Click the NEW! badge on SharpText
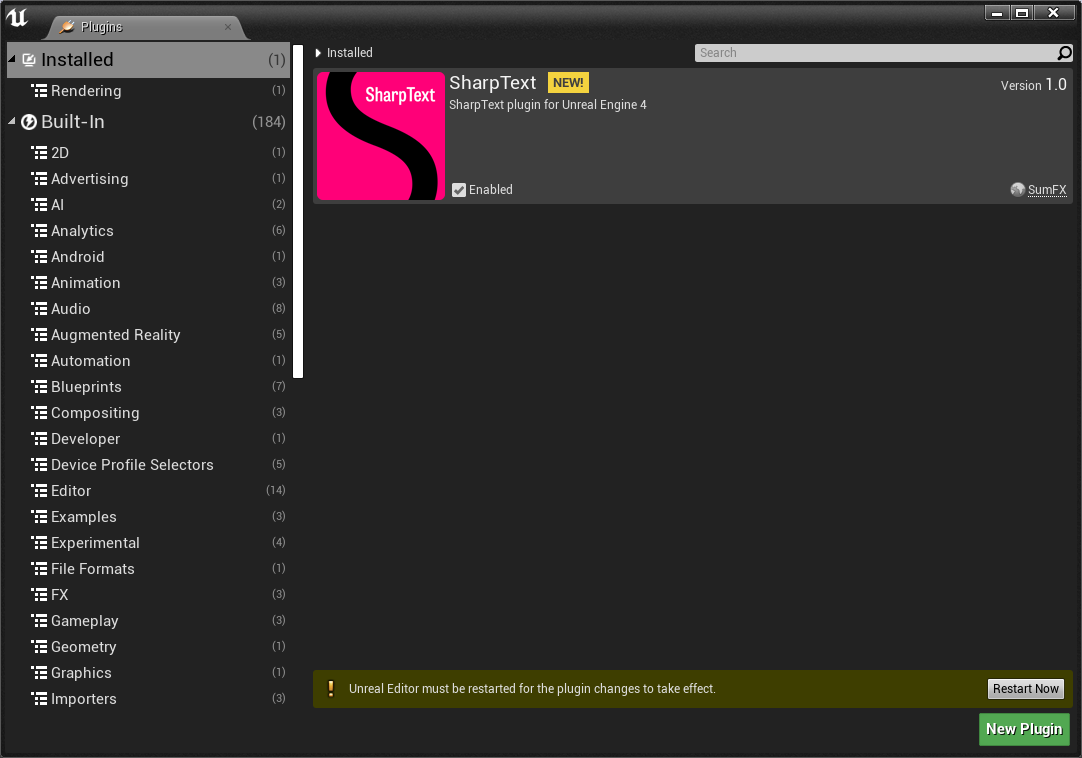 pos(568,83)
